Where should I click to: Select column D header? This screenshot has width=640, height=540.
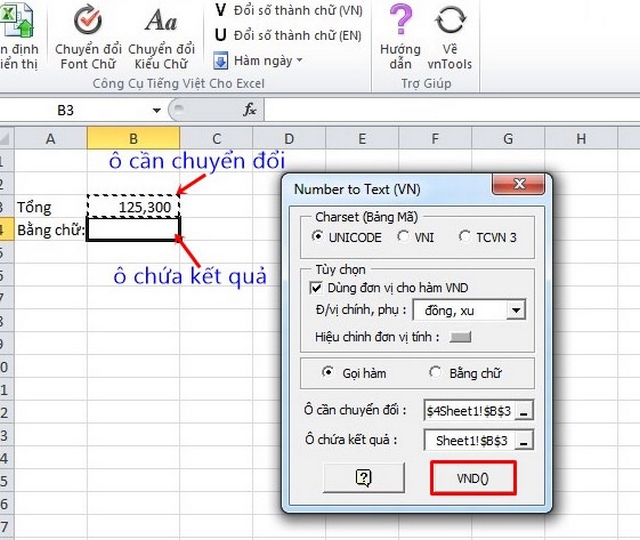pos(289,139)
